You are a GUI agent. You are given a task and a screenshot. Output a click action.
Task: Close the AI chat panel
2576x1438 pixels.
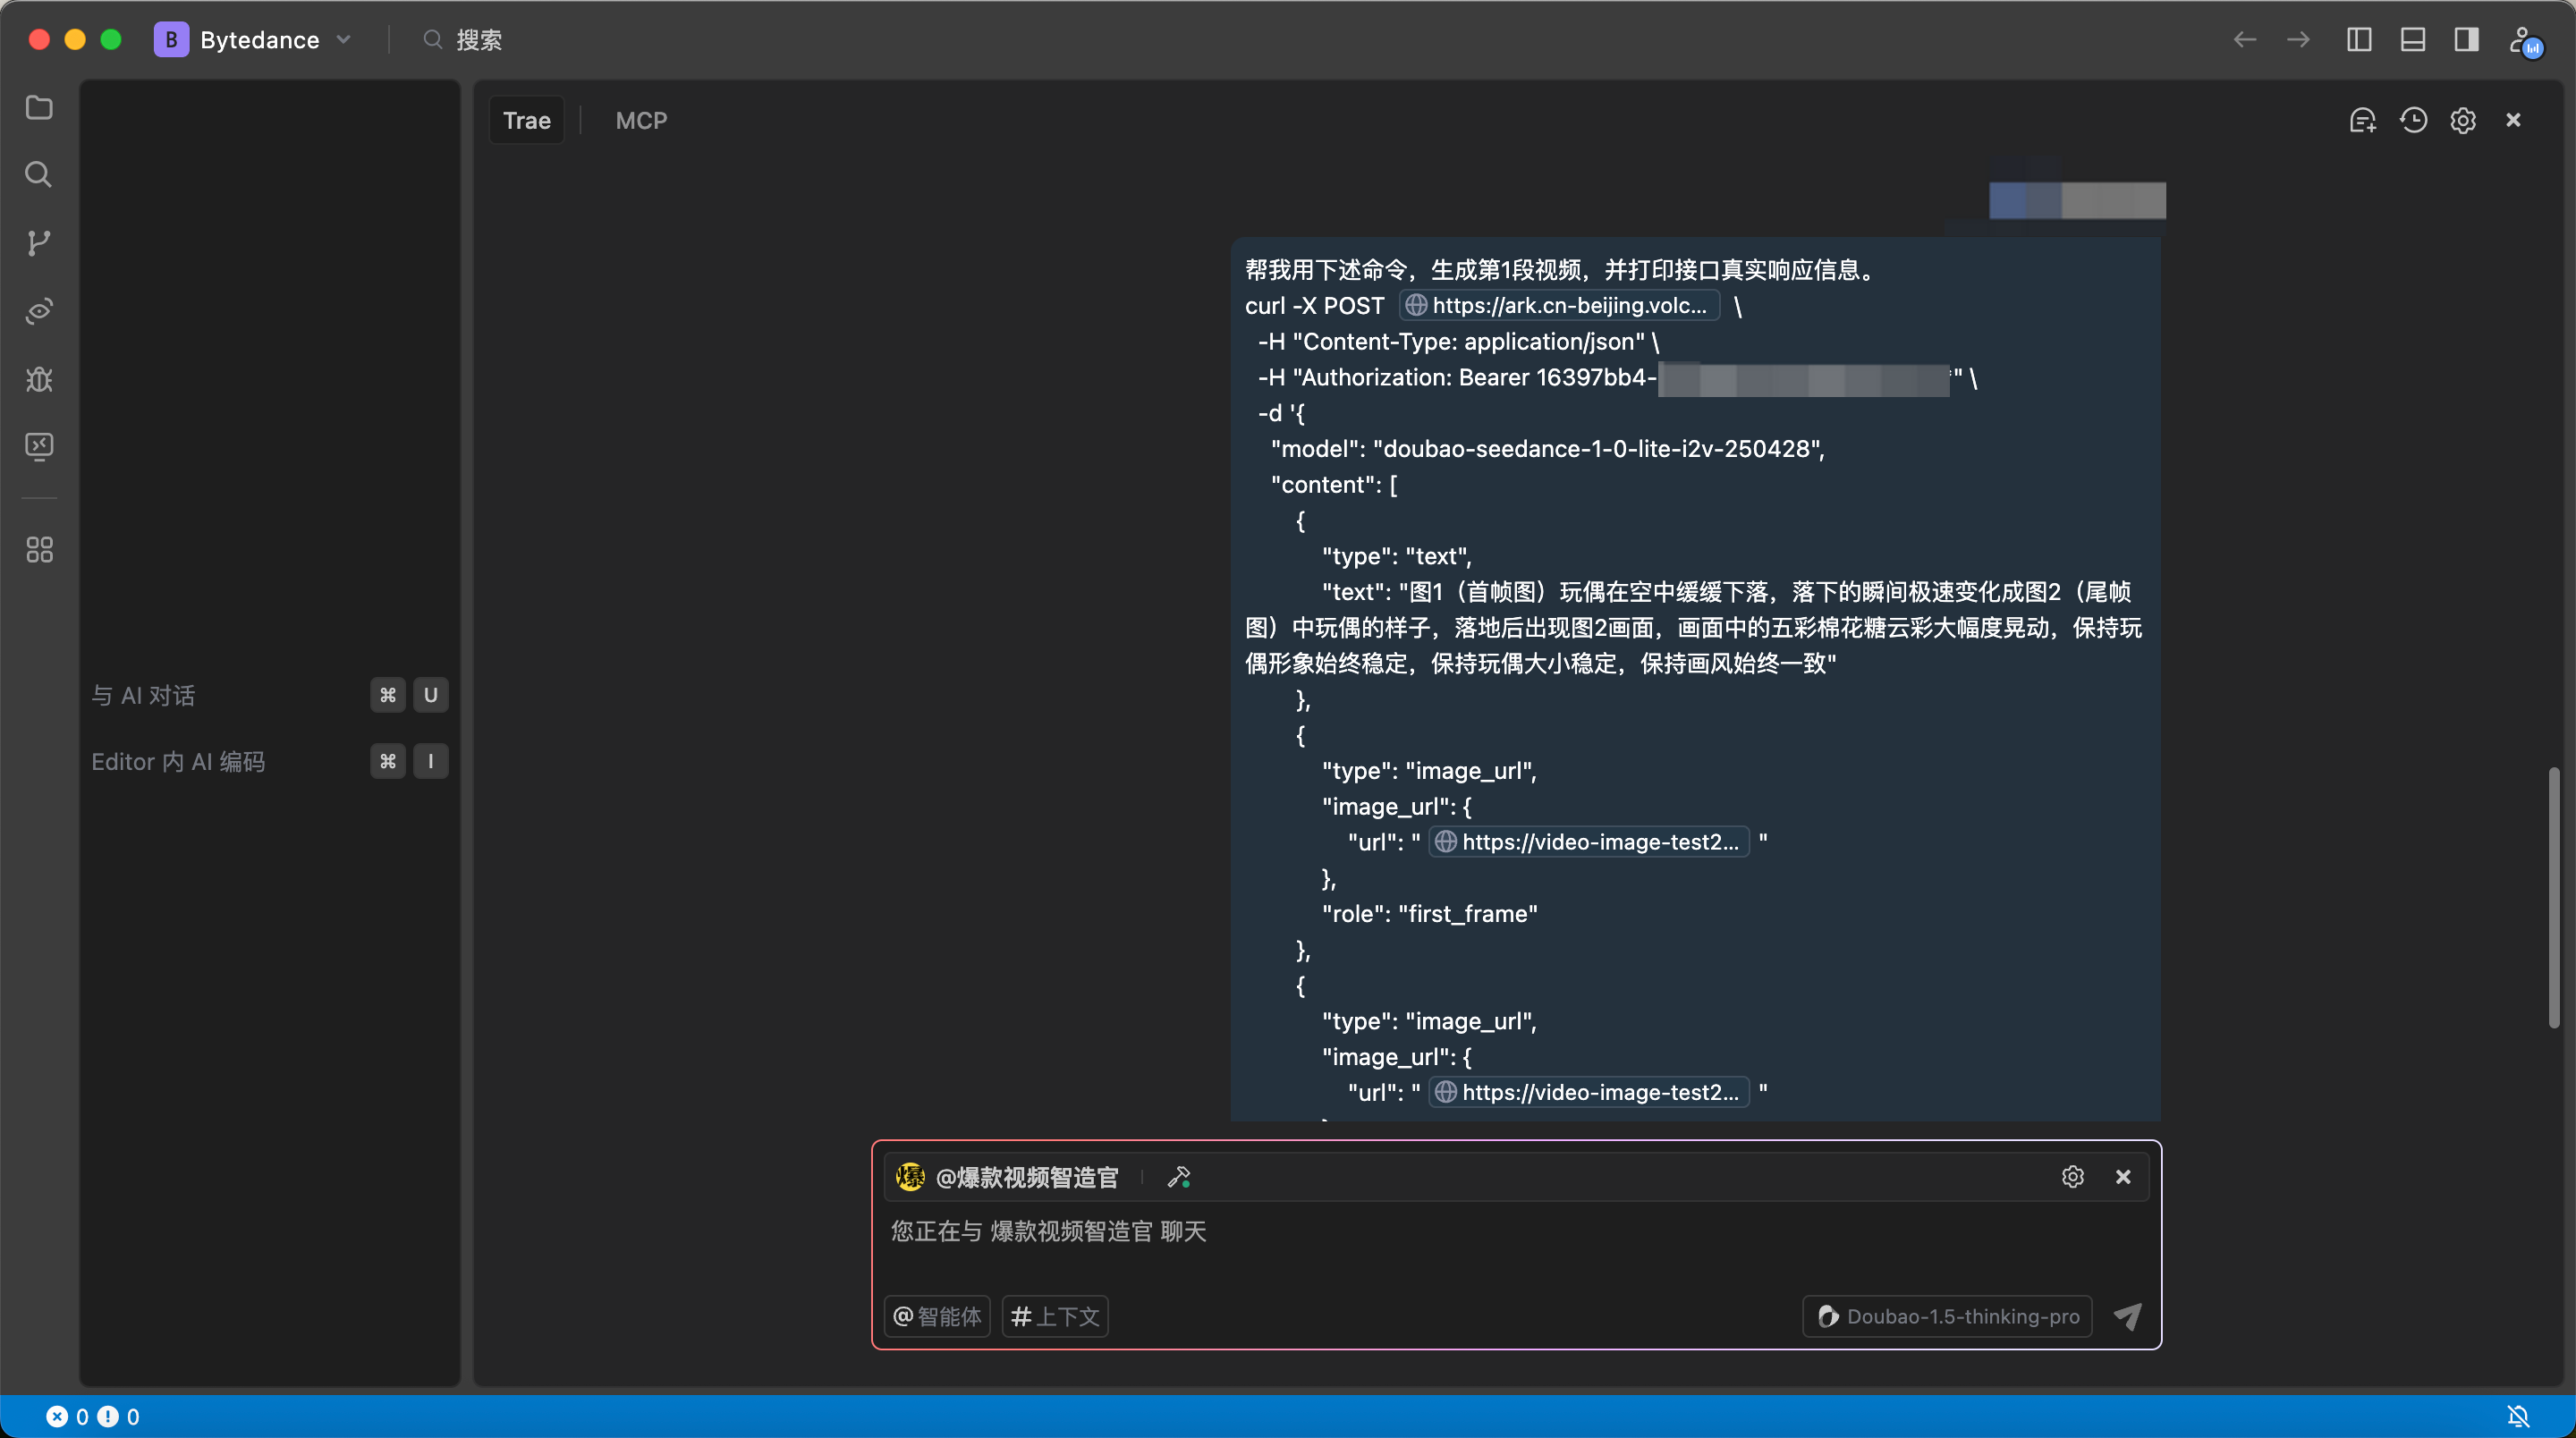pyautogui.click(x=2513, y=120)
